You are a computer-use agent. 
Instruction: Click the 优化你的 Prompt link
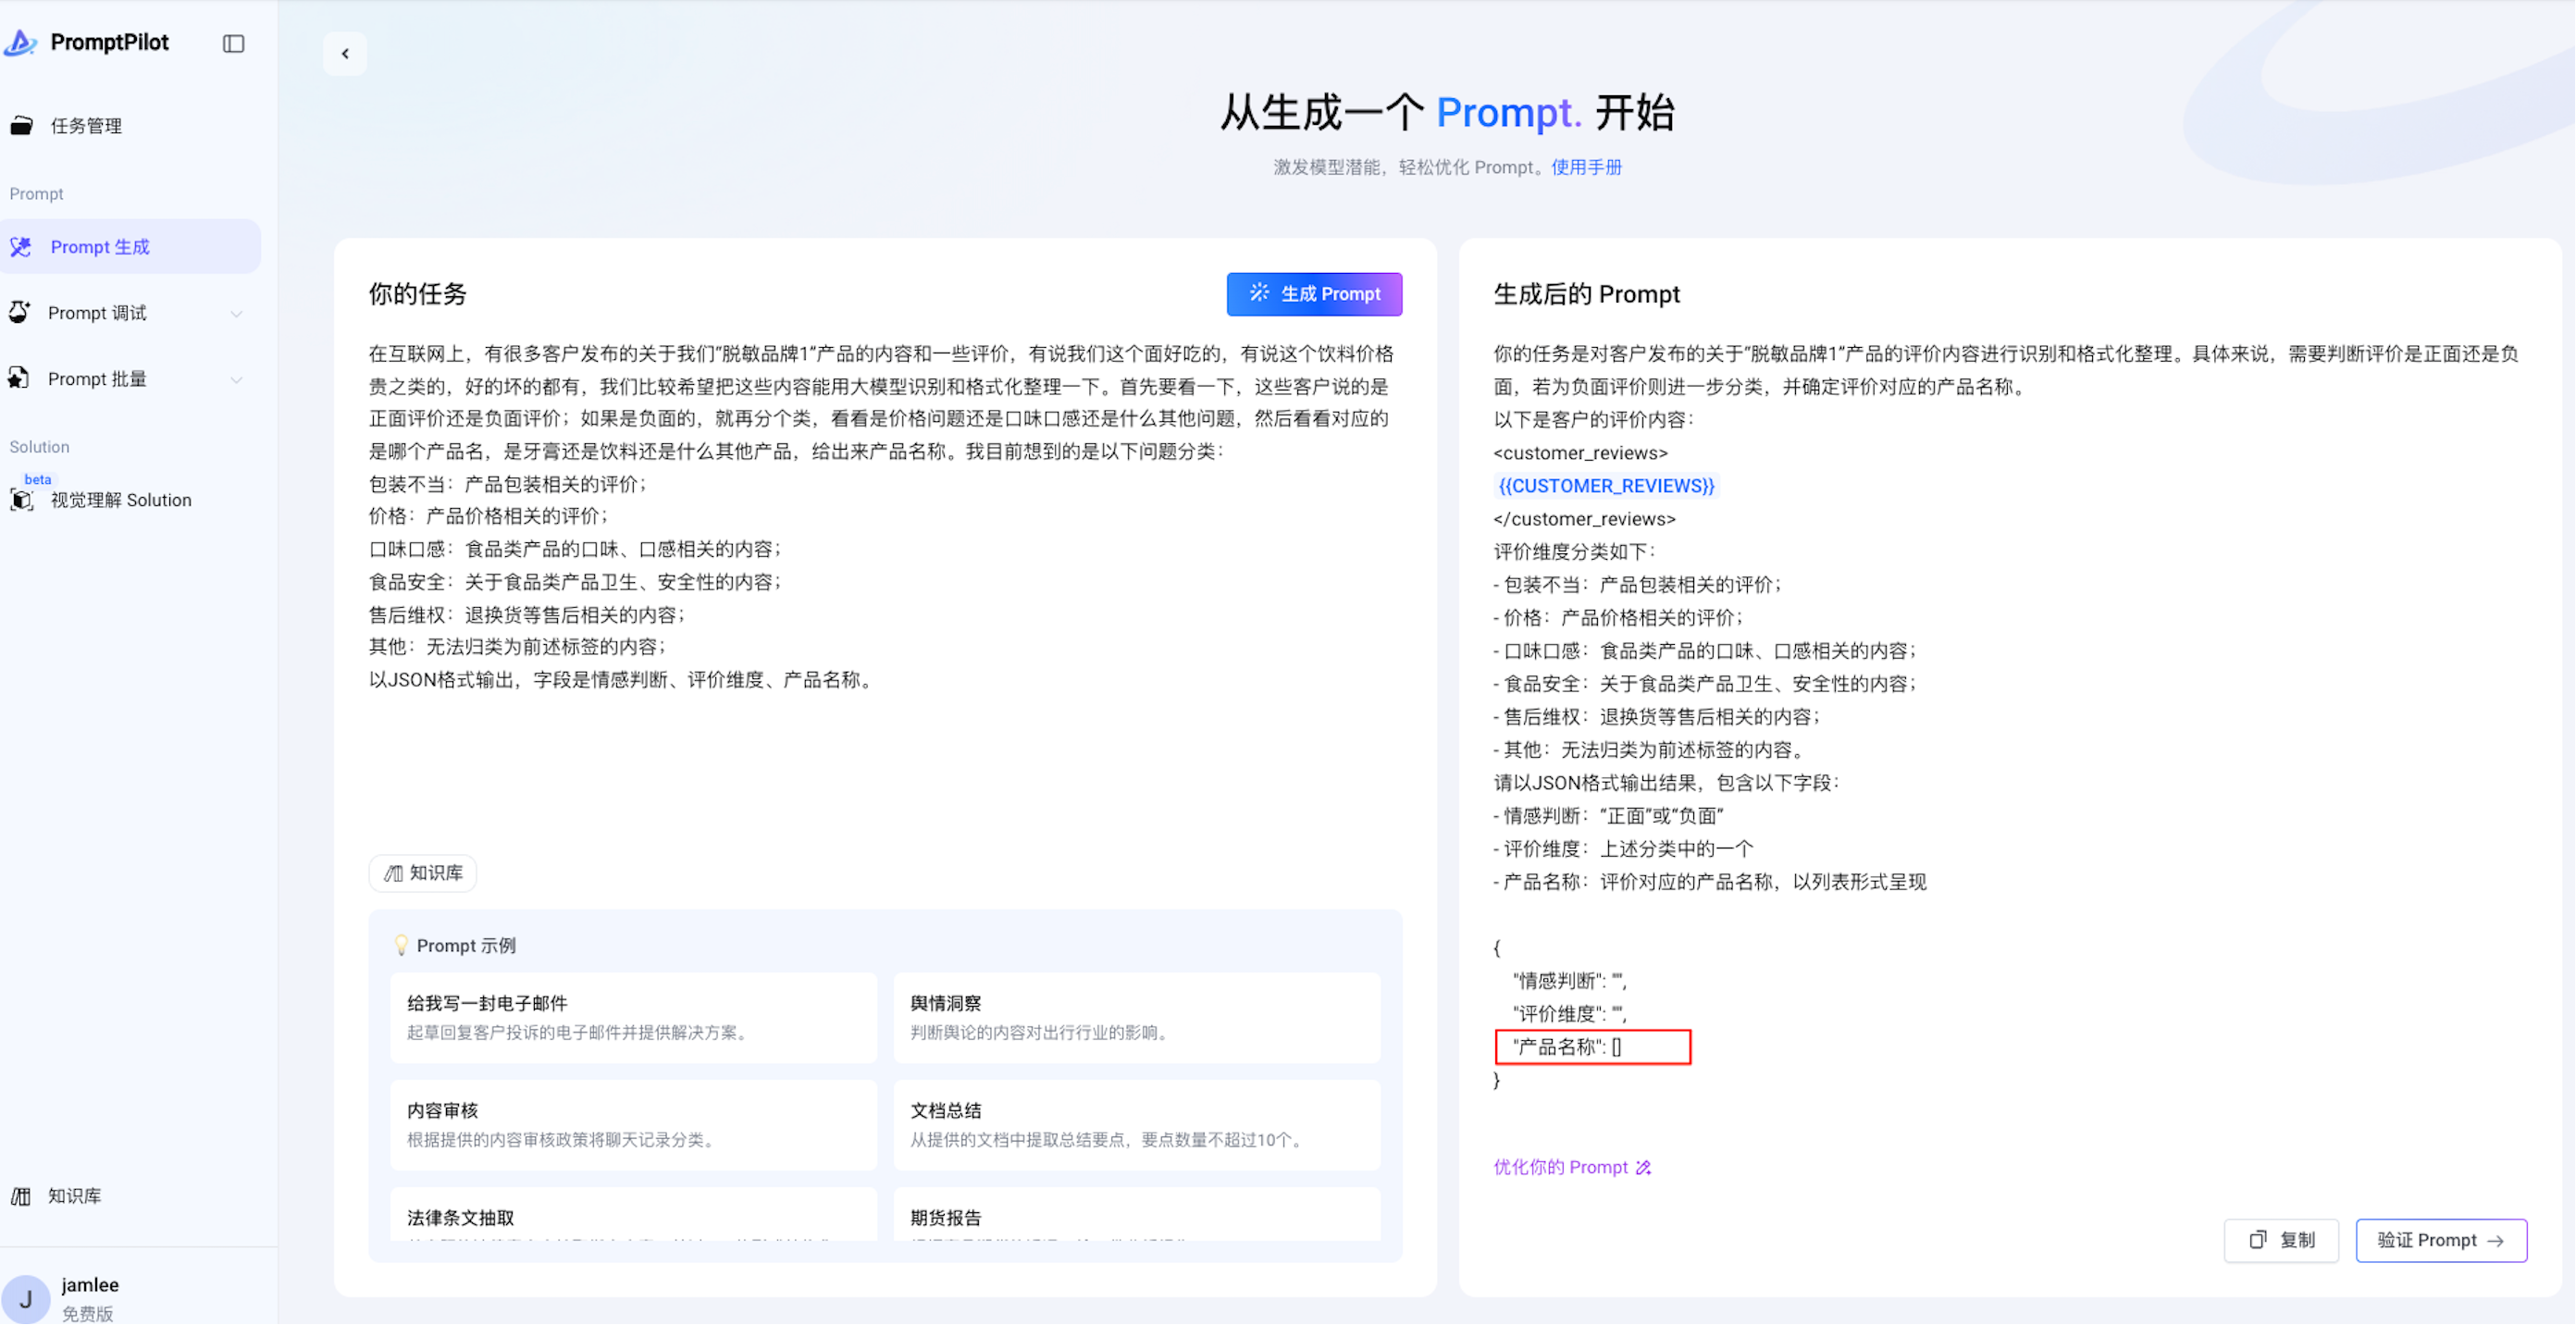pyautogui.click(x=1571, y=1167)
